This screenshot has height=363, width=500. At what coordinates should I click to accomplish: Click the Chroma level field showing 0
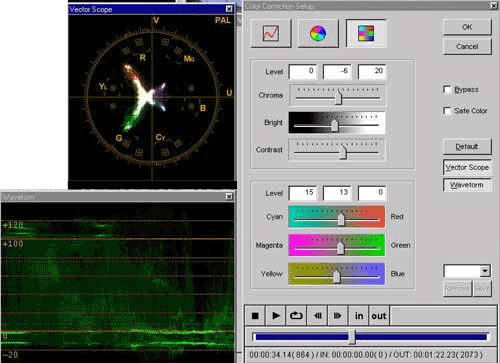pyautogui.click(x=303, y=71)
